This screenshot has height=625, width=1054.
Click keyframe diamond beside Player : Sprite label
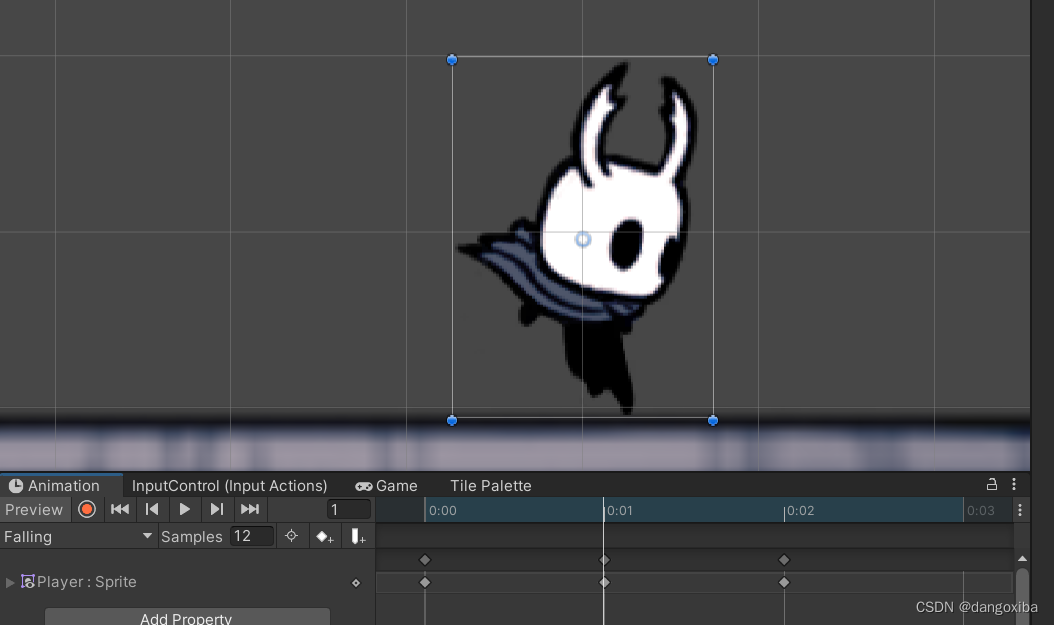(x=356, y=583)
